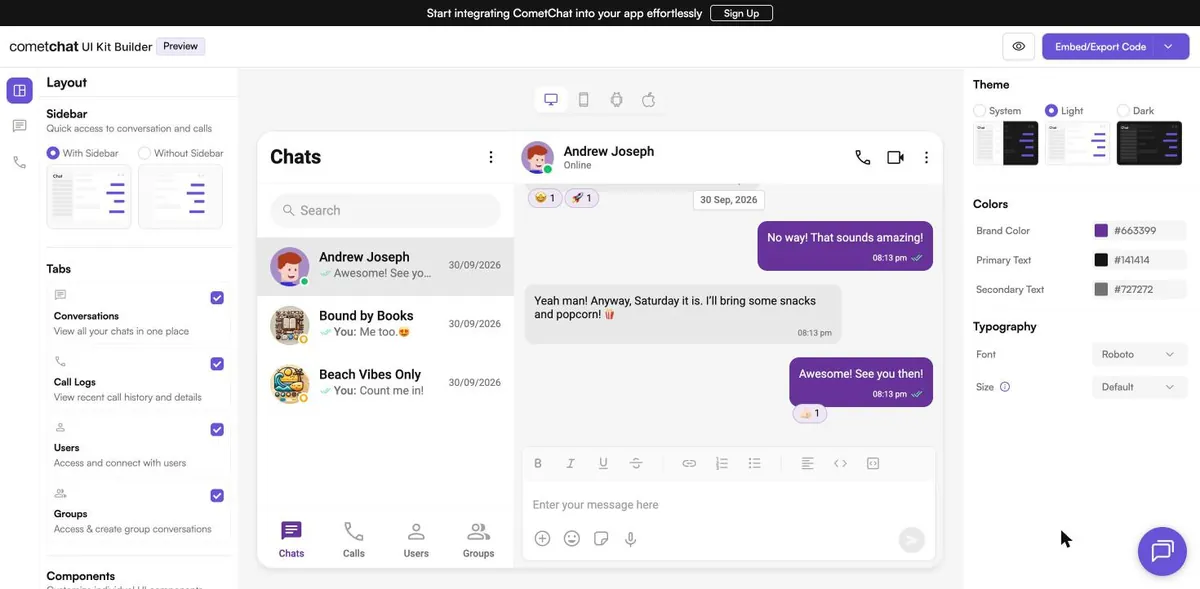The height and width of the screenshot is (589, 1200).
Task: Uncheck the Call Logs tab checkbox
Action: tap(217, 364)
